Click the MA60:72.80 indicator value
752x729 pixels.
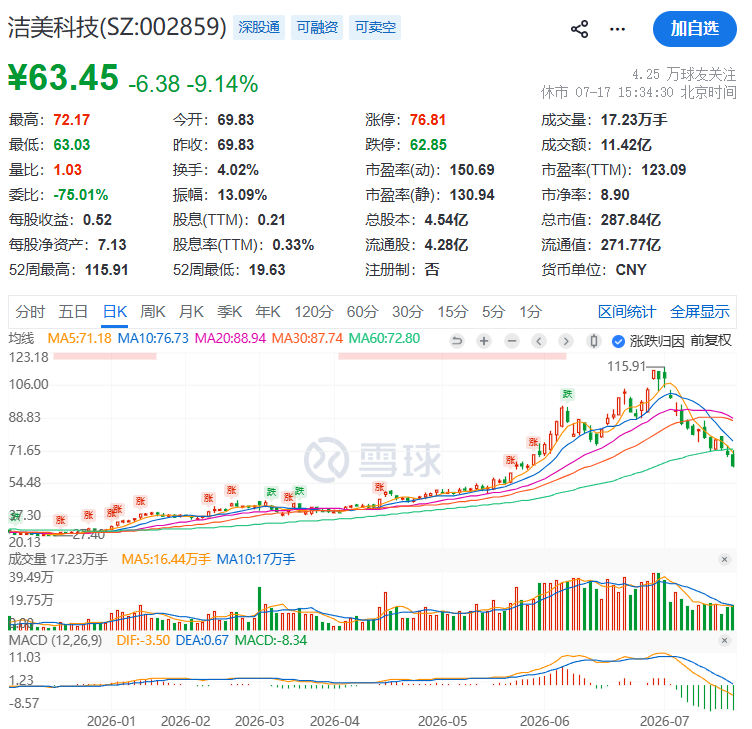click(x=384, y=339)
